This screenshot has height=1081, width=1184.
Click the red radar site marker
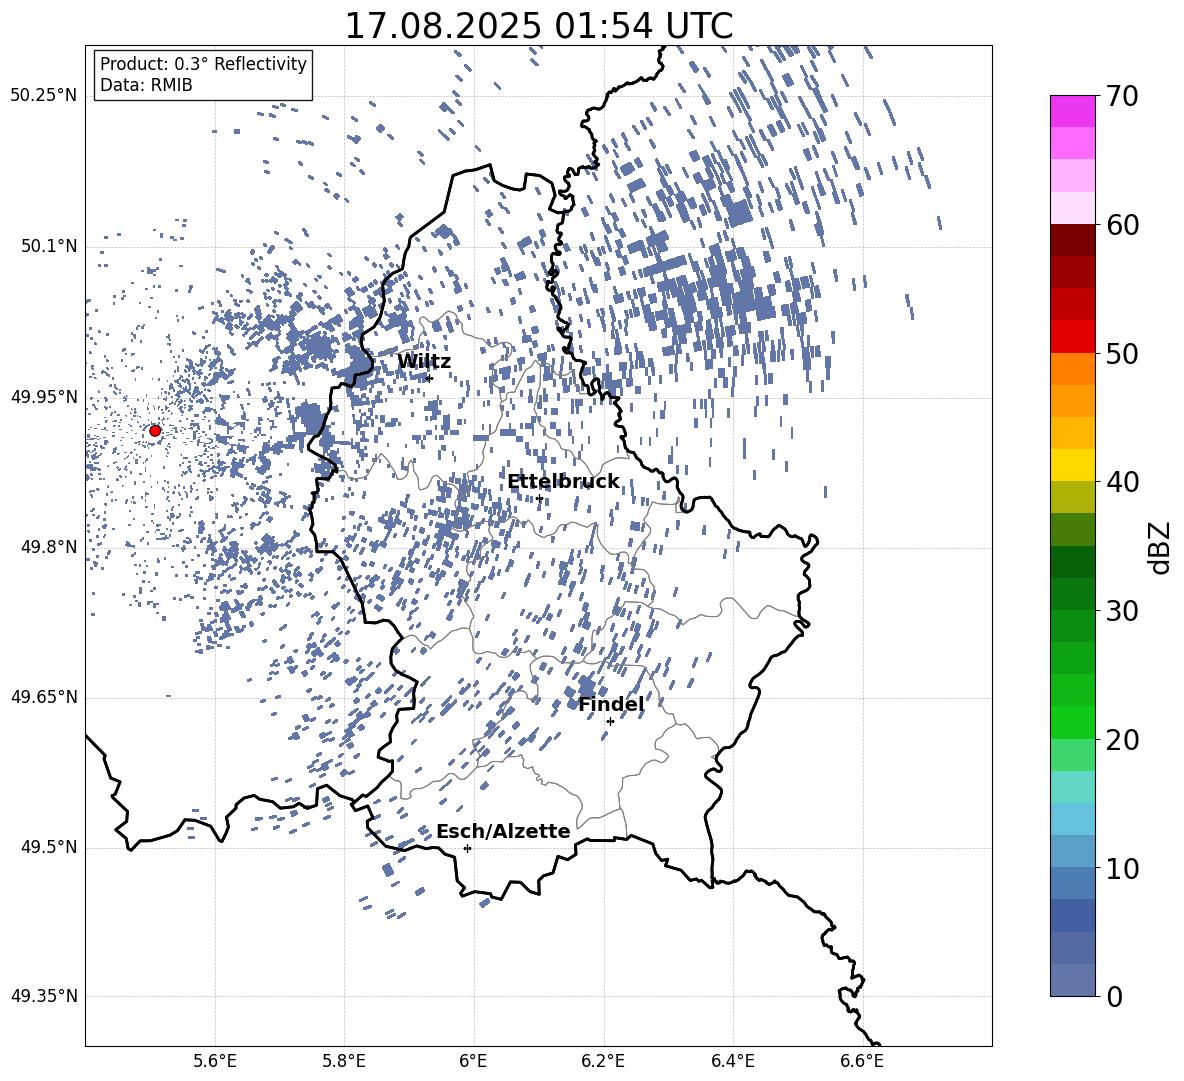[x=155, y=430]
